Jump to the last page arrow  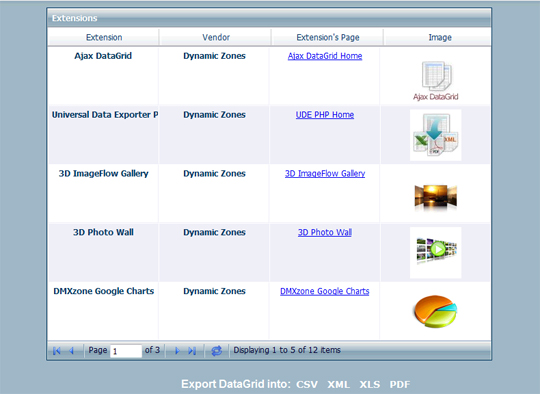(x=192, y=351)
